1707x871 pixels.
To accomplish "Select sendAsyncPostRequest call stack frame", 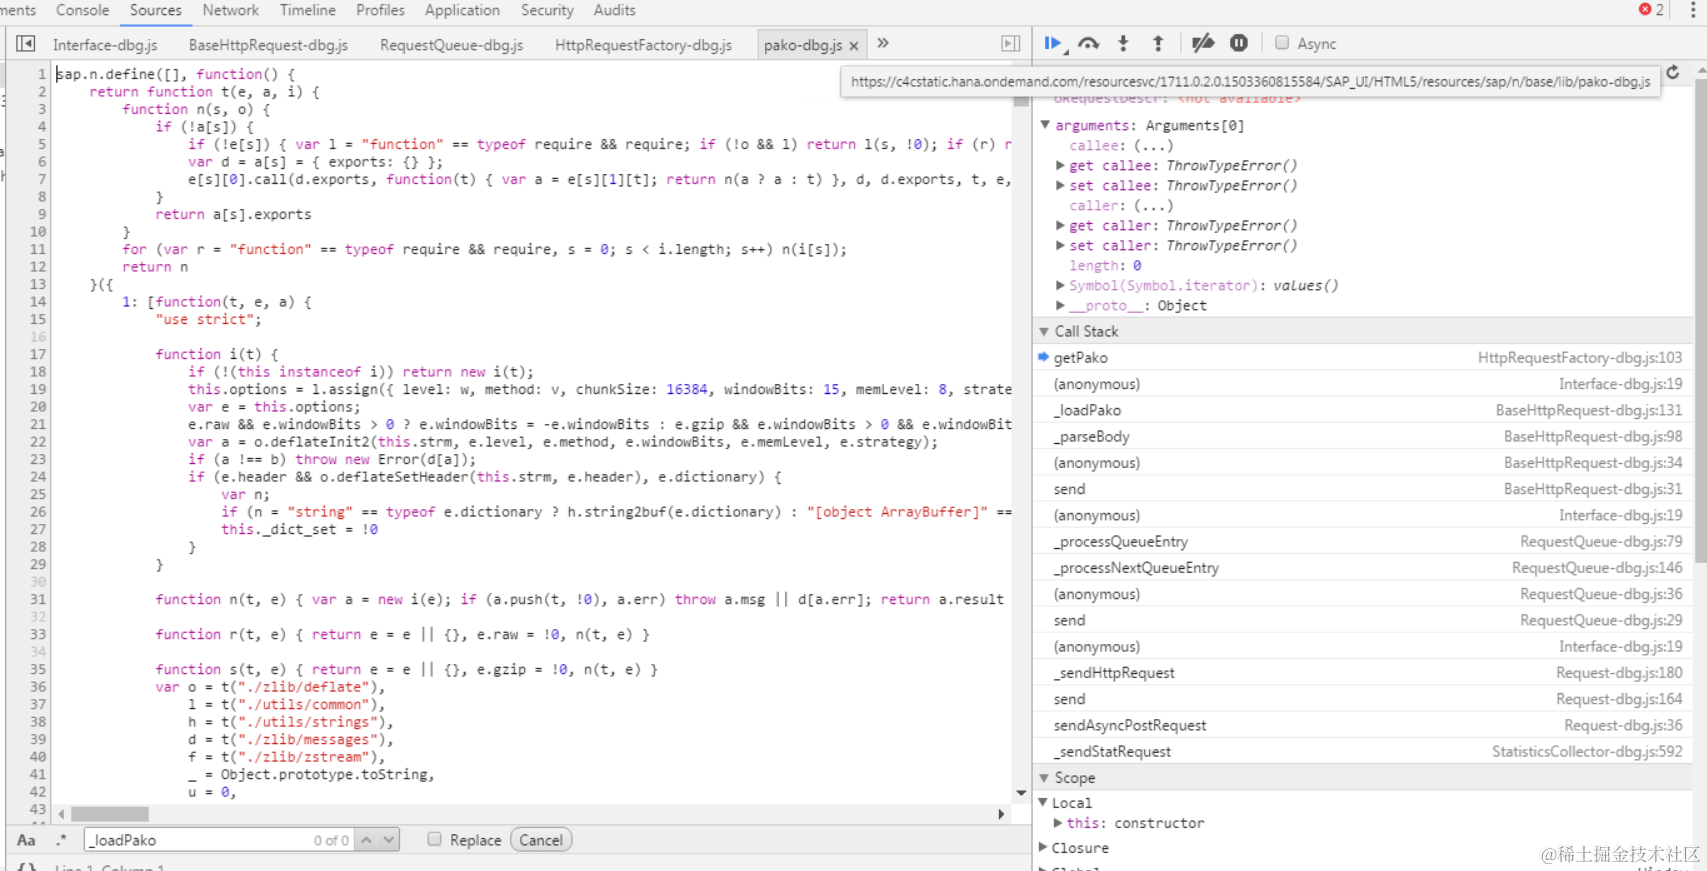I will (1362, 725).
